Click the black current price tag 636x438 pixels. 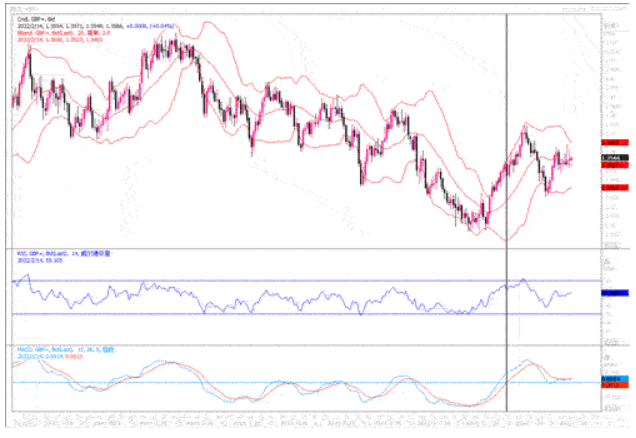pos(612,157)
